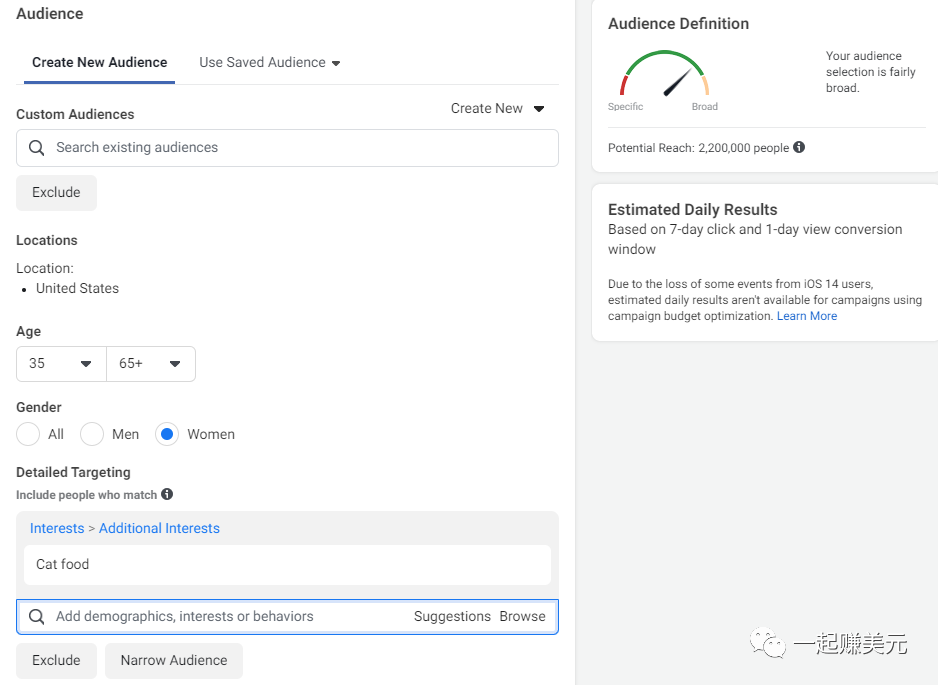Screen dimensions: 938x685
Task: Select the All gender option
Action: pyautogui.click(x=29, y=434)
